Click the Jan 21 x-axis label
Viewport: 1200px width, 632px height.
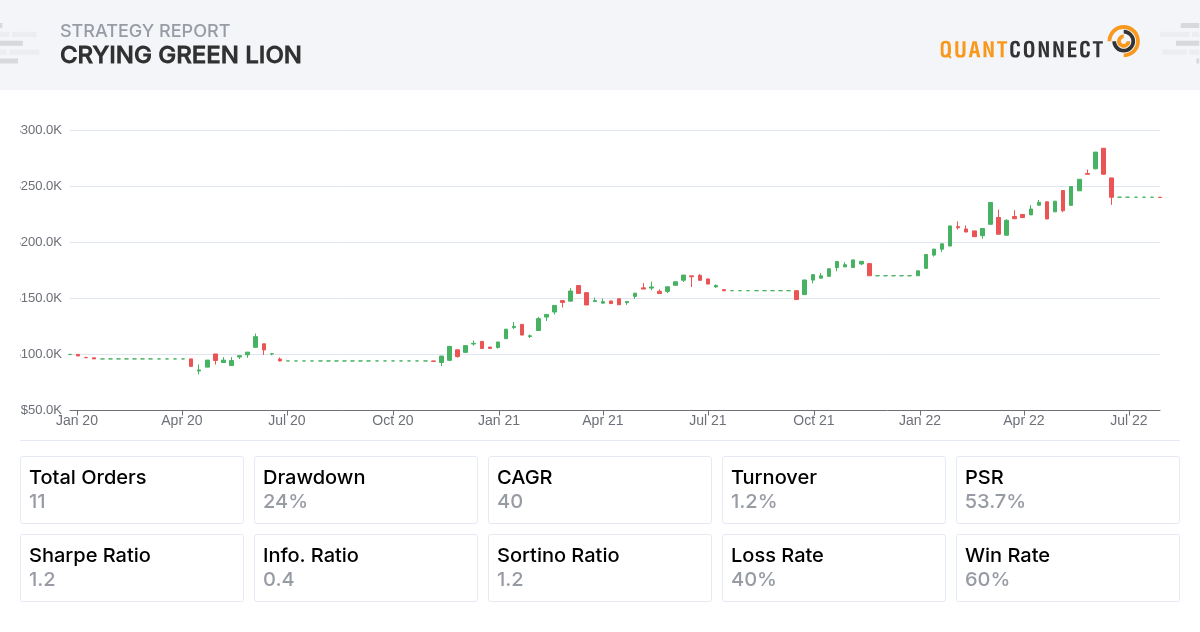click(498, 421)
